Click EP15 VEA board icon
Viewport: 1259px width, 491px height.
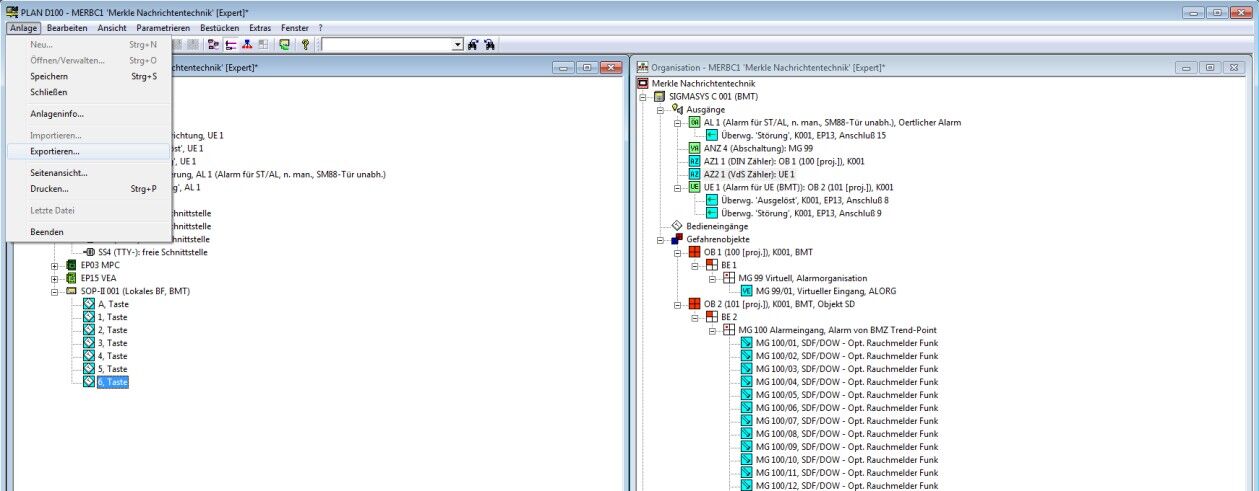pos(71,278)
